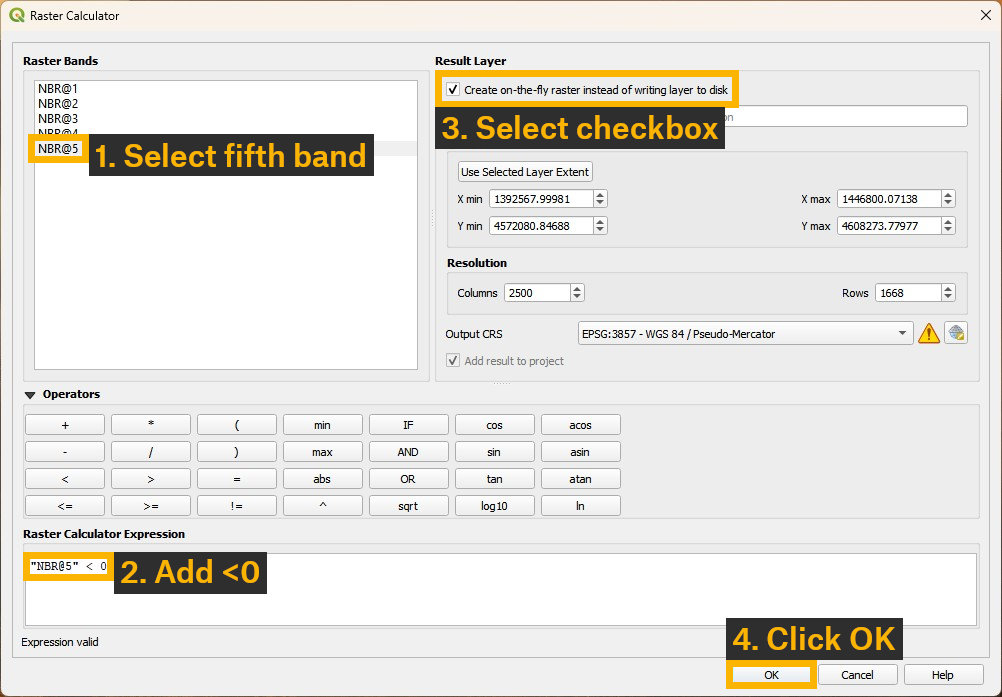The width and height of the screenshot is (1002, 697).
Task: Click the asin function button
Action: pyautogui.click(x=580, y=452)
